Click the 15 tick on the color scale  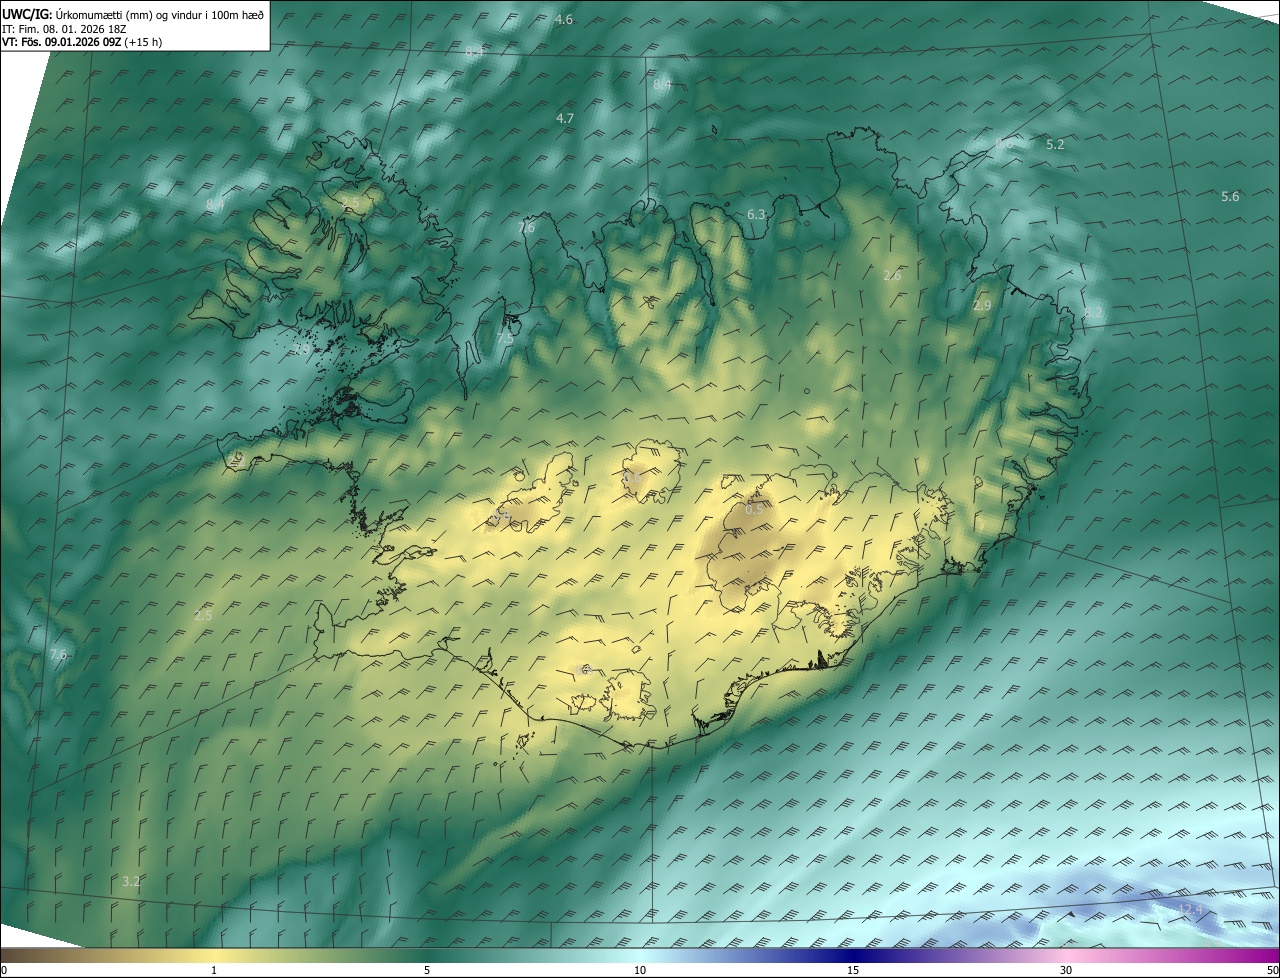click(x=853, y=970)
